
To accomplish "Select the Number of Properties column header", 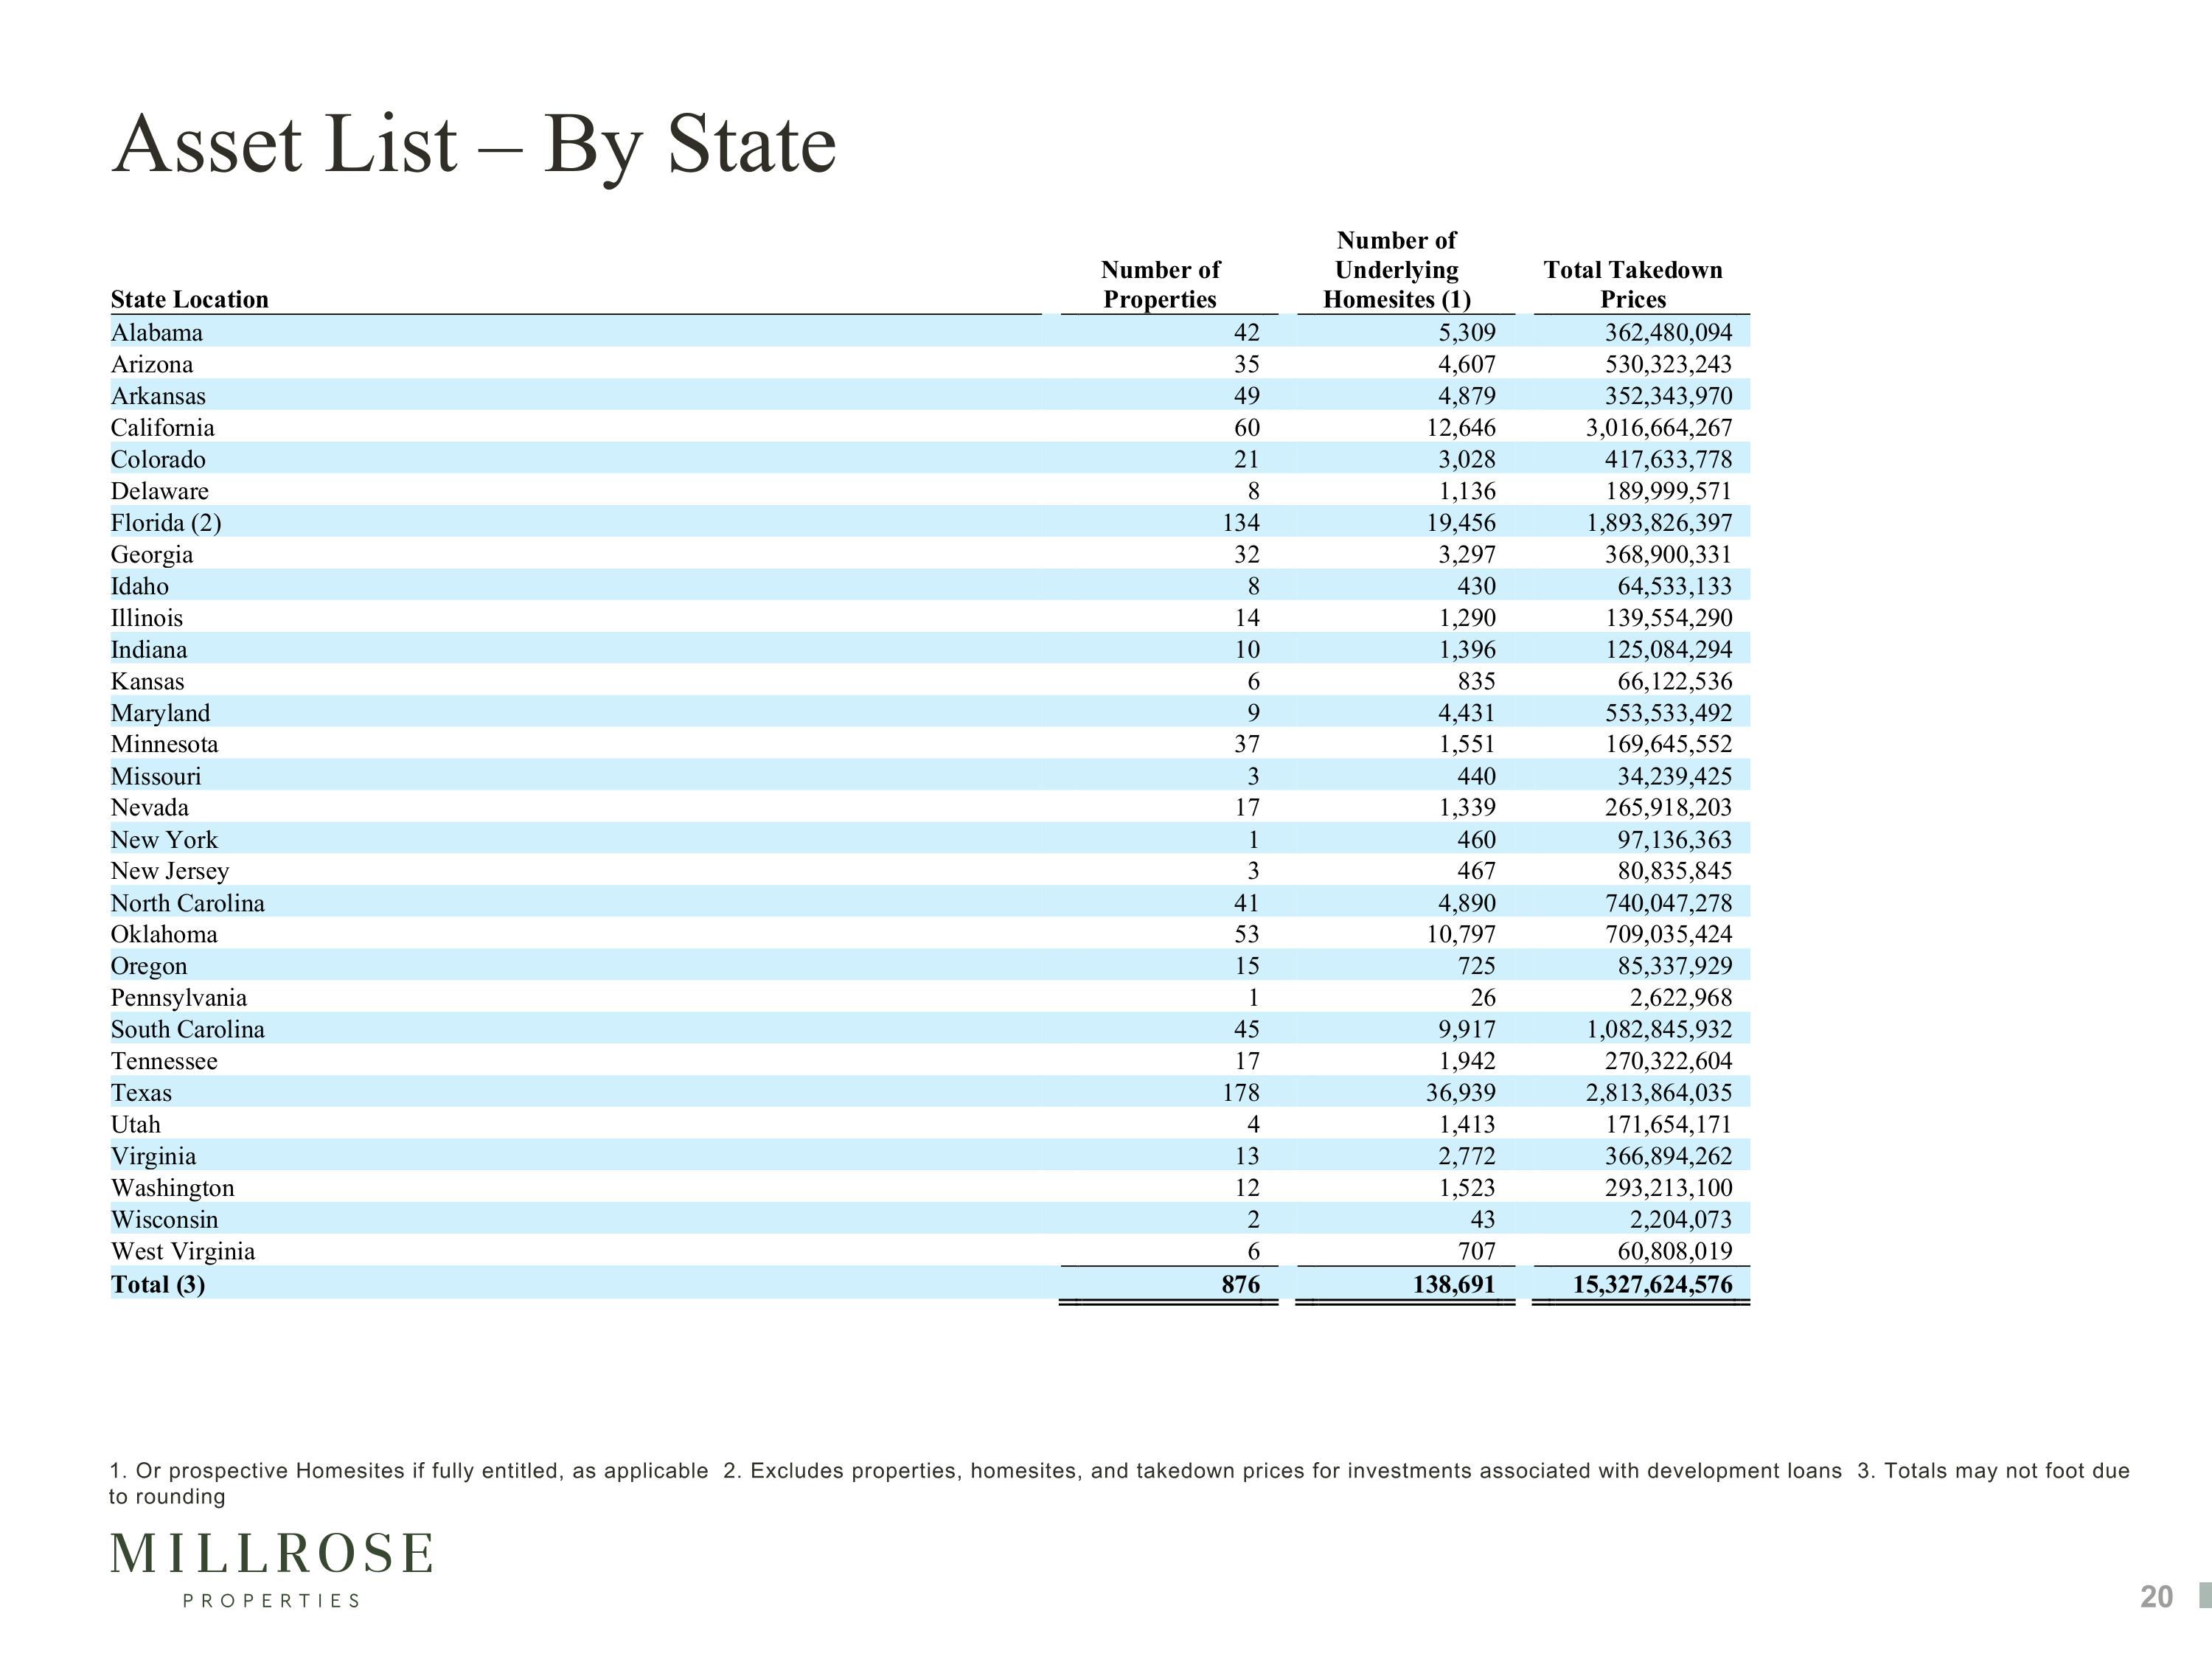I will (1160, 285).
